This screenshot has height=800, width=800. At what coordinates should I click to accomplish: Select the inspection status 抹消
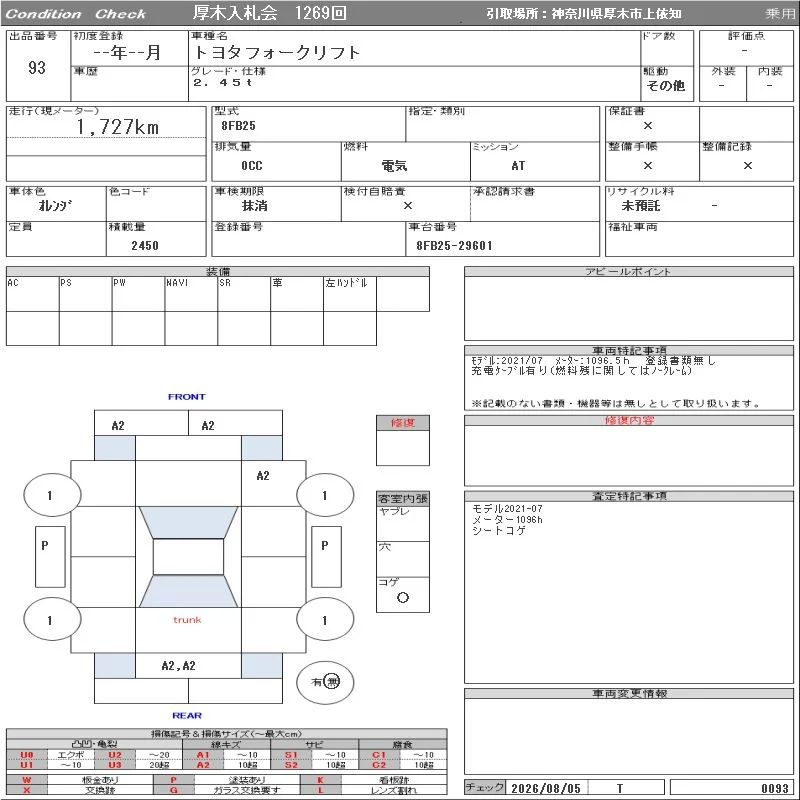254,206
